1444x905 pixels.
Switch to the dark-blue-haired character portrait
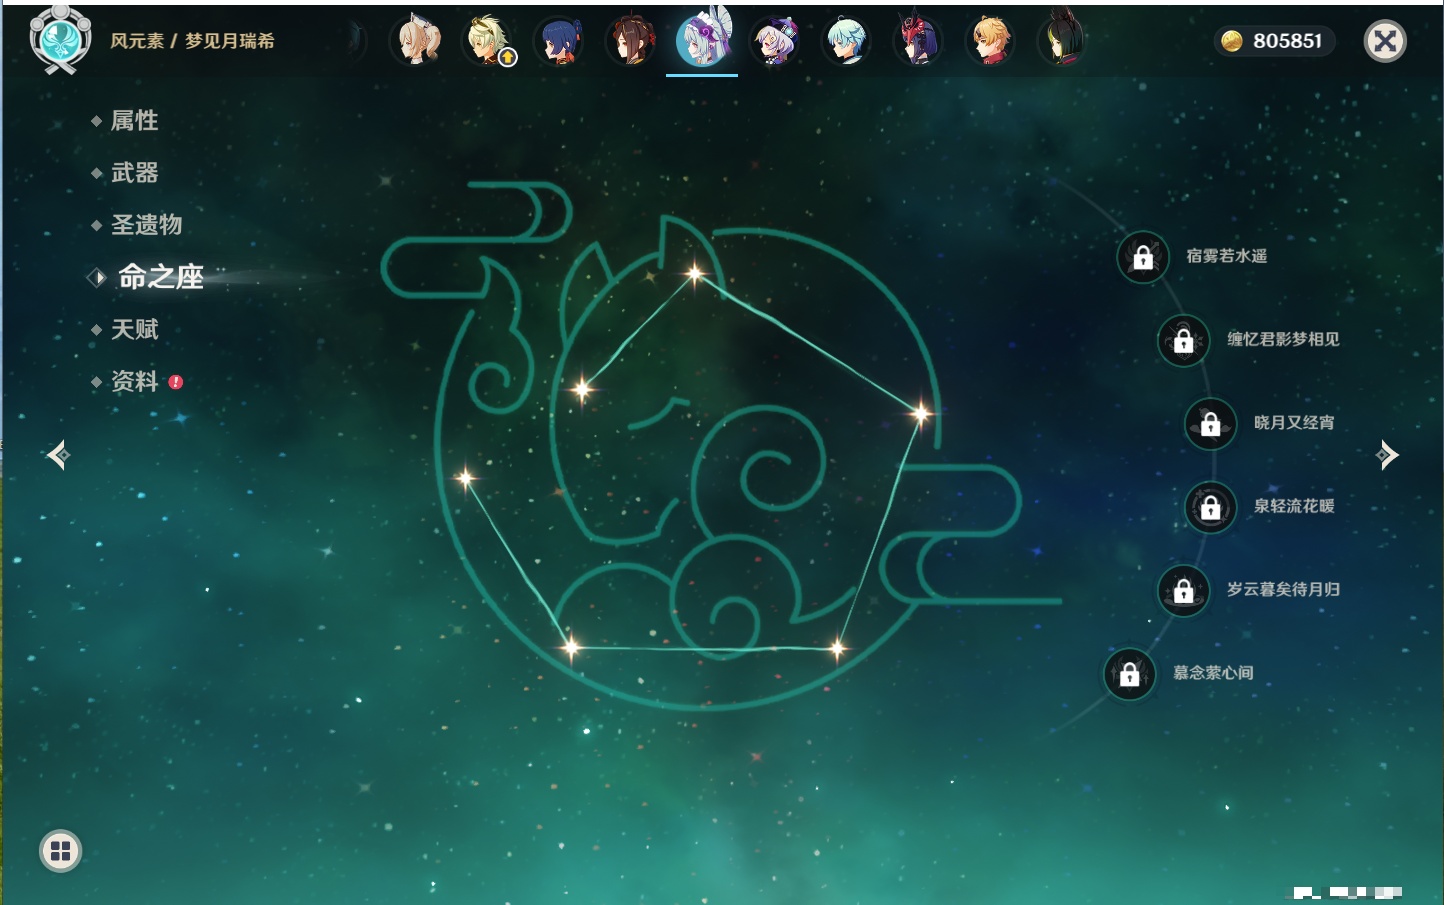point(560,41)
